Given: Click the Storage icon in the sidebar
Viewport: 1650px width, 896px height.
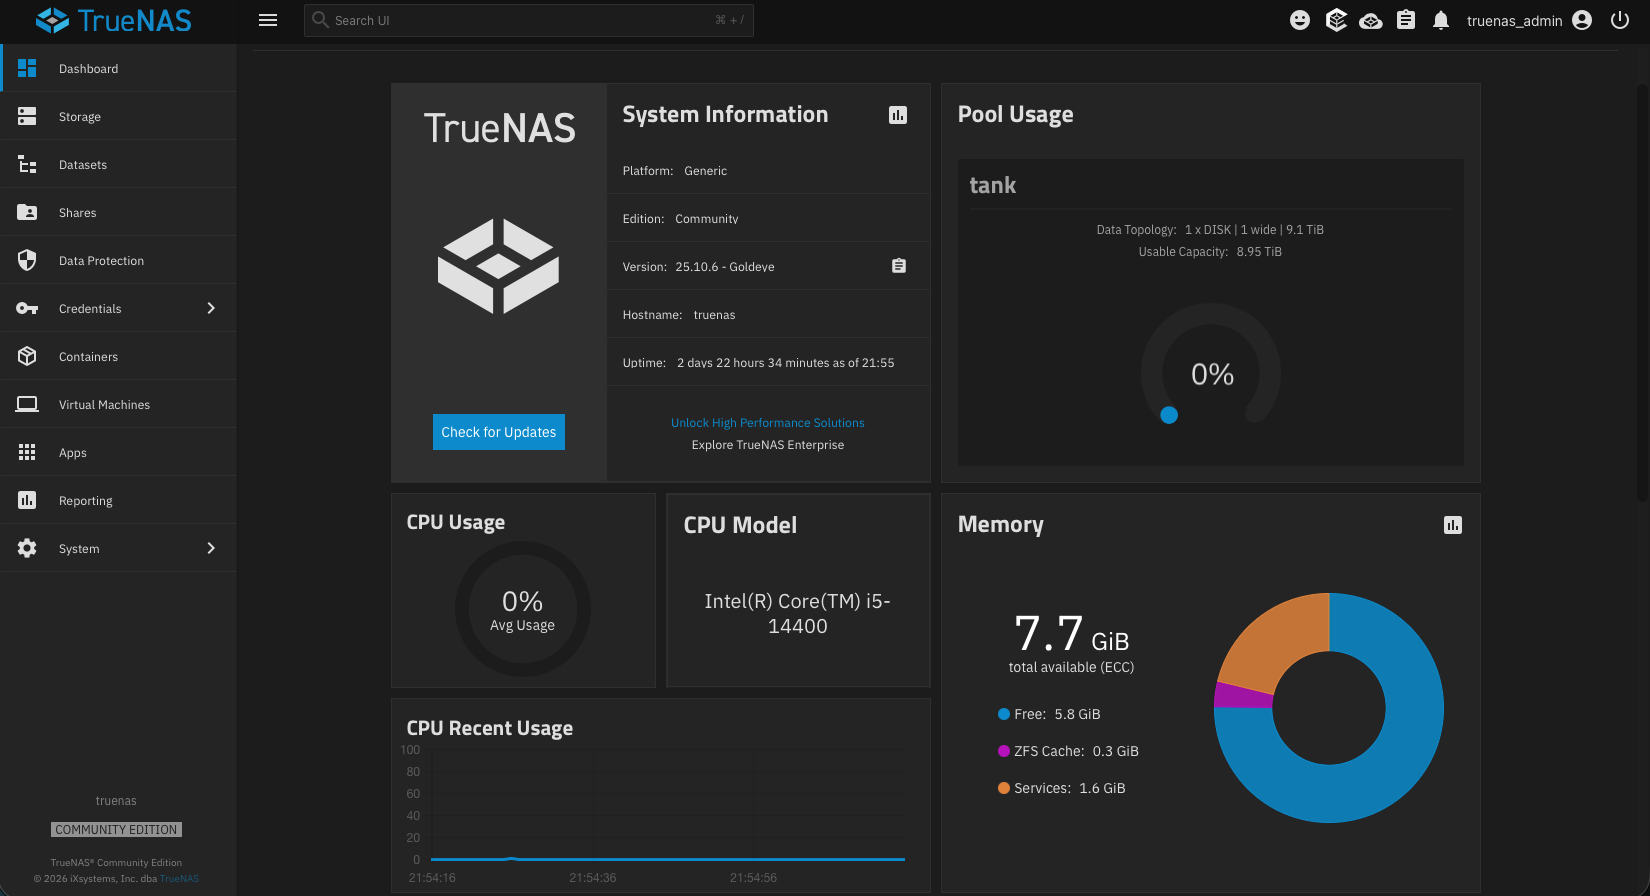Looking at the screenshot, I should pos(27,116).
